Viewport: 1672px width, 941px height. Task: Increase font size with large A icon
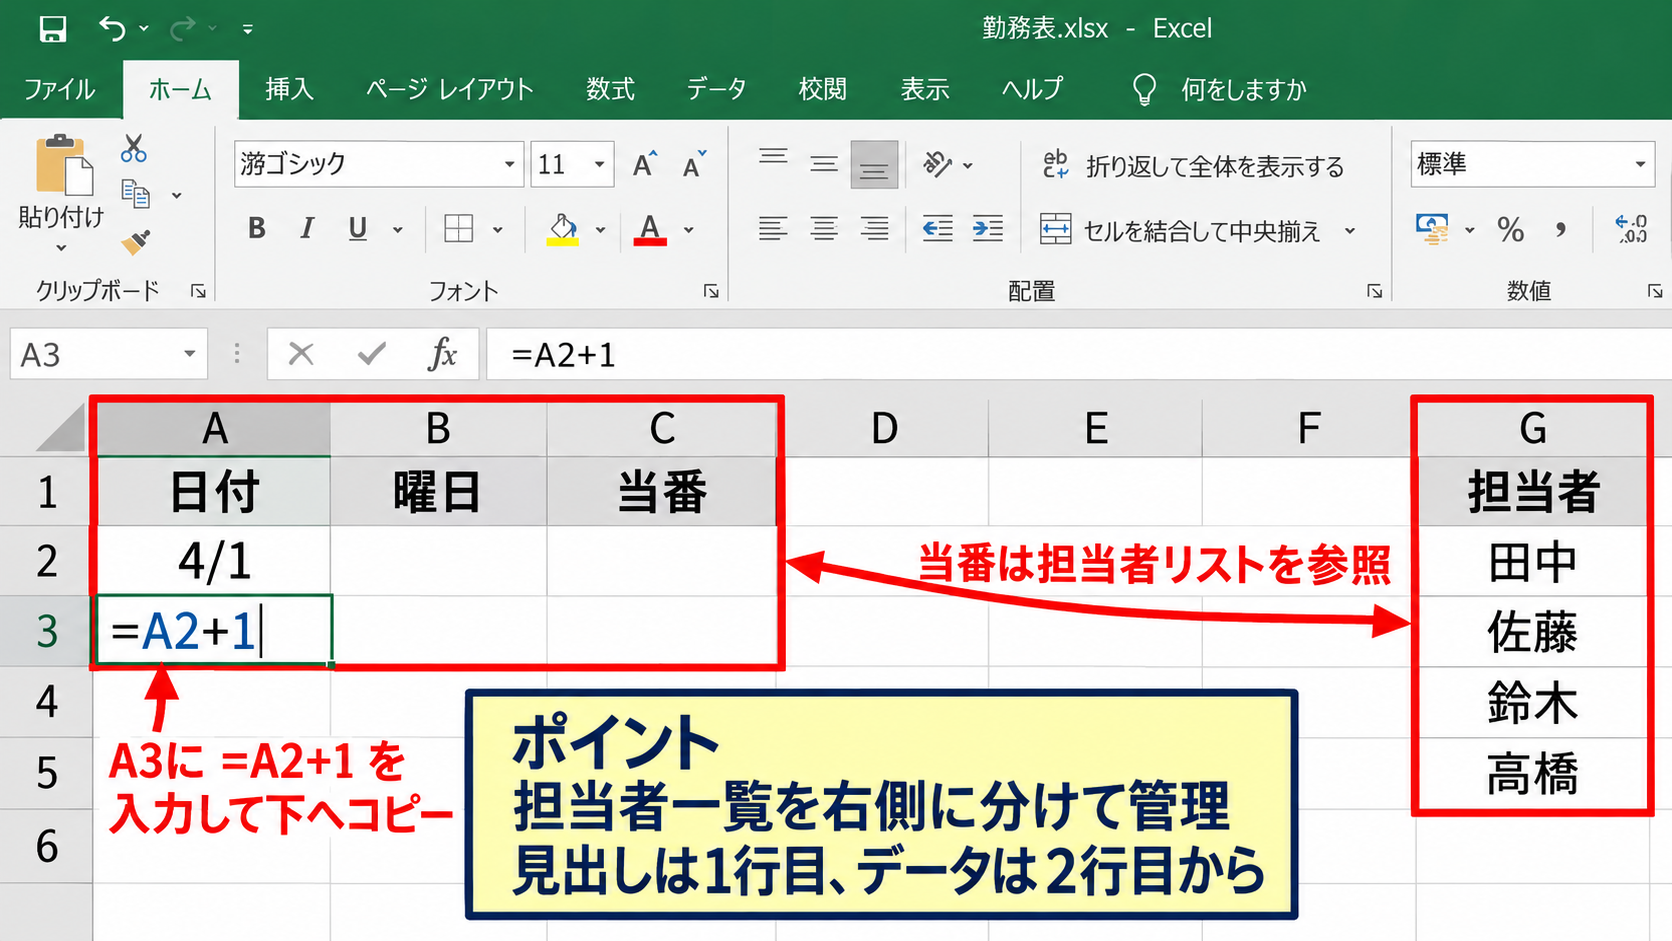pos(645,164)
